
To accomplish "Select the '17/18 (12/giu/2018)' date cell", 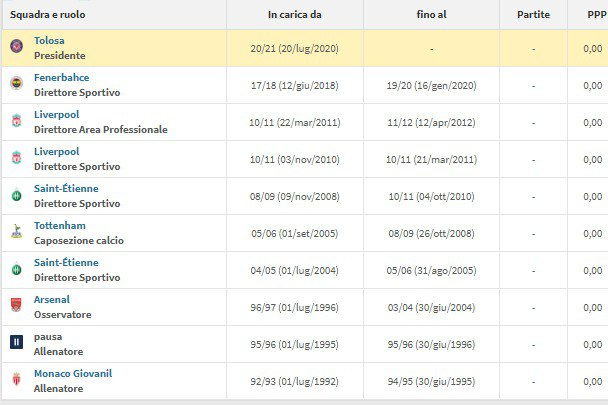I will pyautogui.click(x=294, y=86).
